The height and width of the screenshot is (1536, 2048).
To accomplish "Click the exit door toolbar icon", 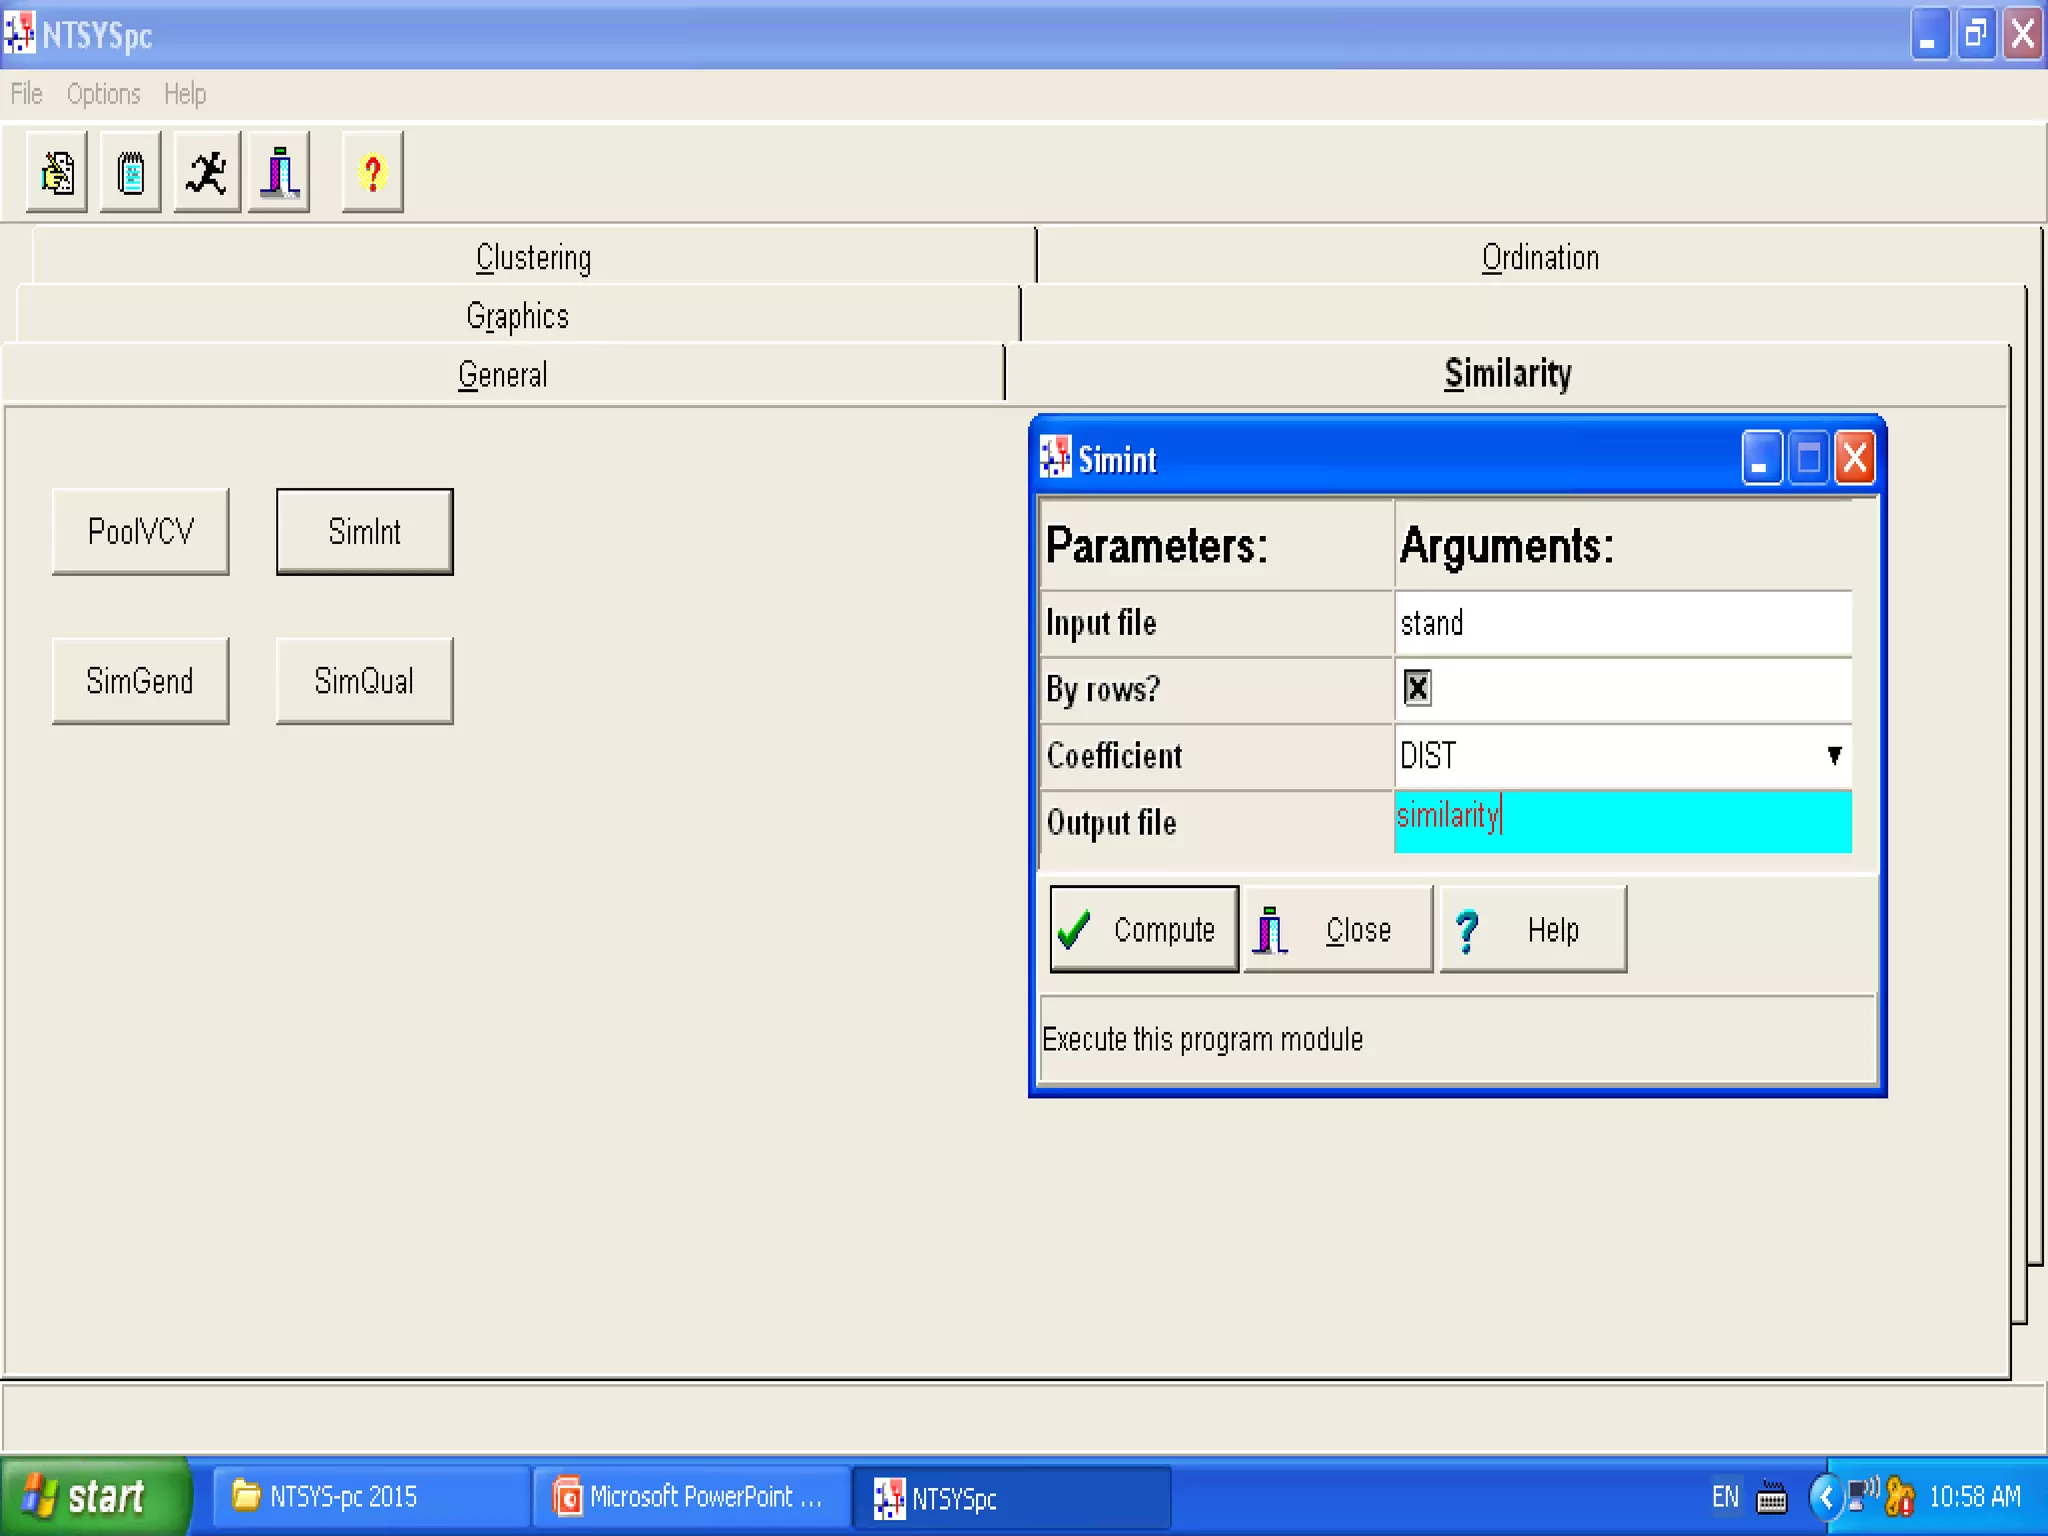I will pyautogui.click(x=279, y=172).
